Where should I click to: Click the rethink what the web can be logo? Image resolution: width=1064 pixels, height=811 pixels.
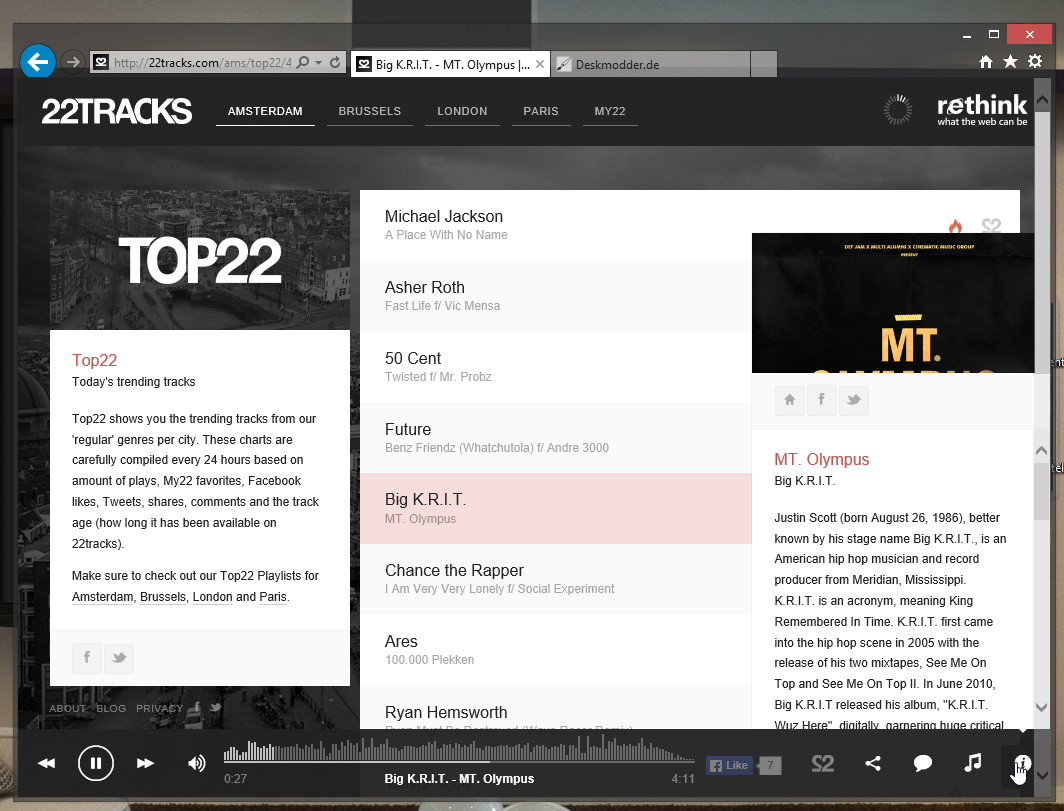click(x=982, y=110)
